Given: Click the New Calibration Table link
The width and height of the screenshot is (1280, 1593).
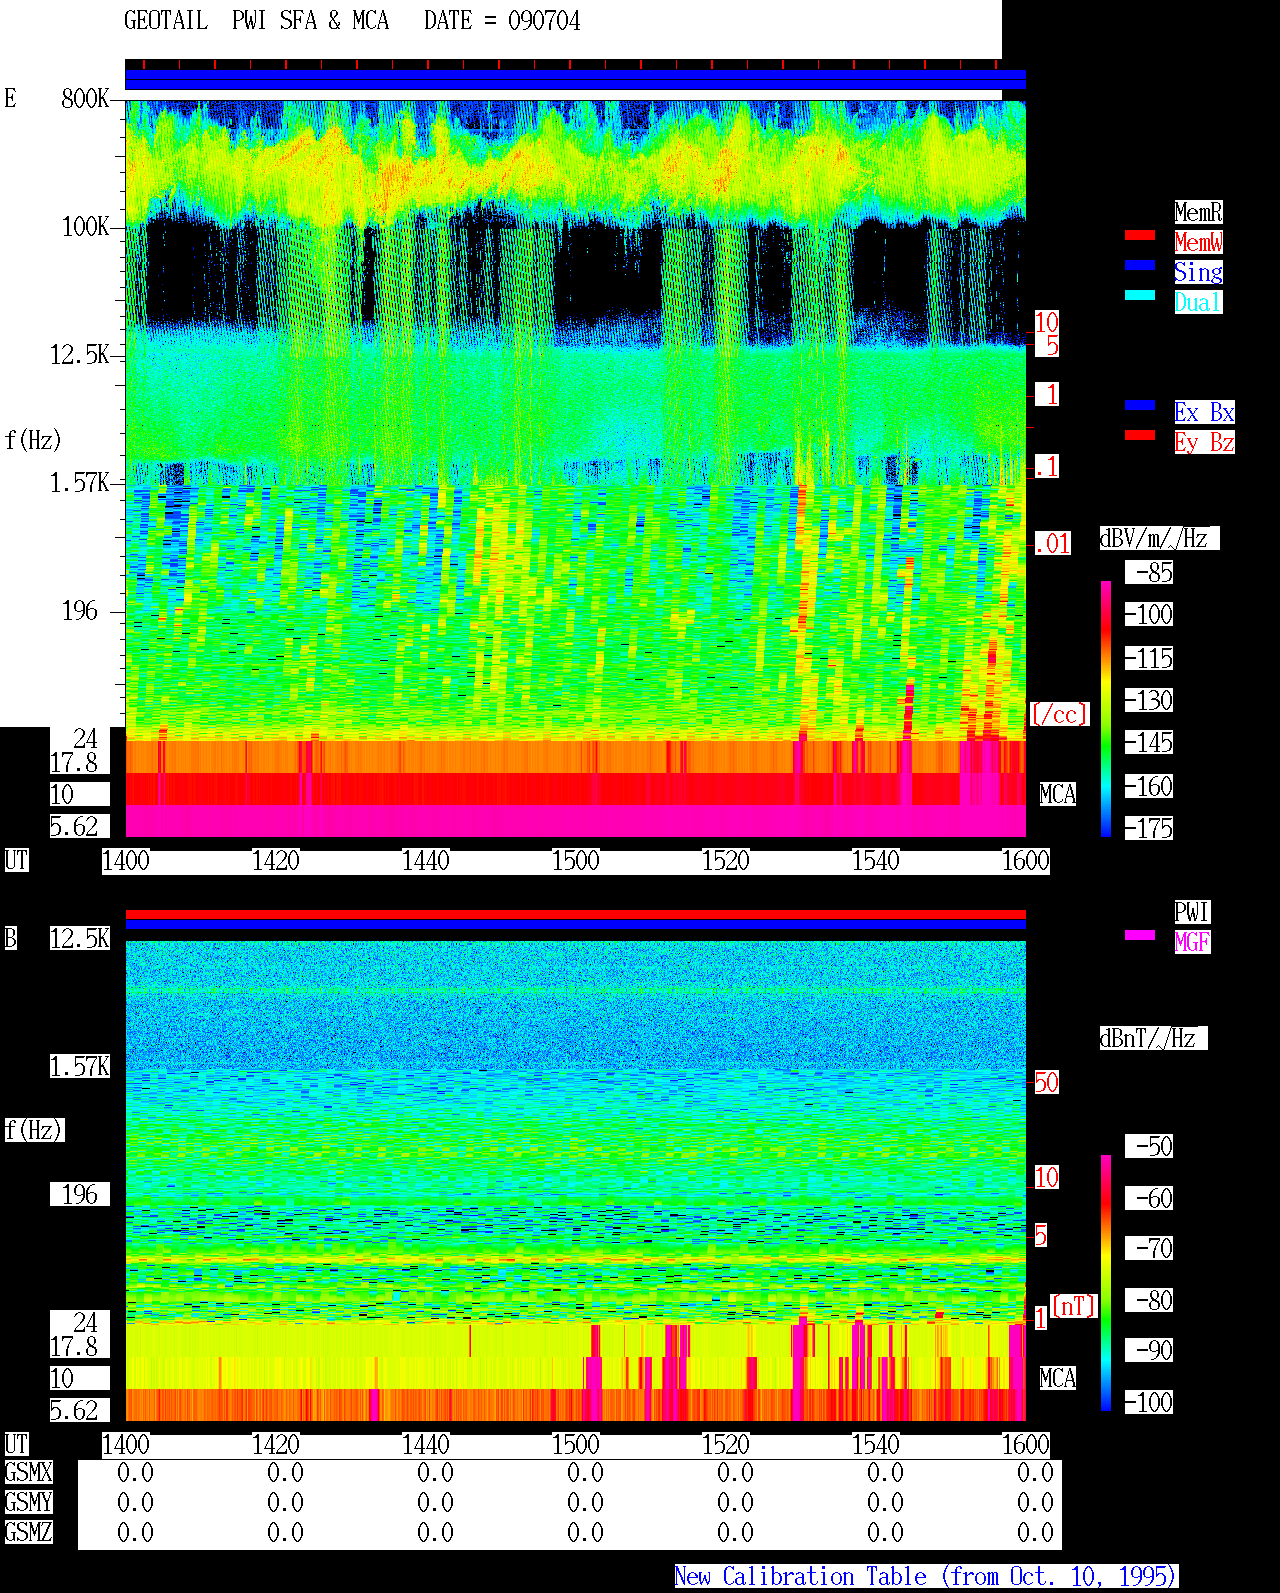Looking at the screenshot, I should pyautogui.click(x=926, y=1577).
